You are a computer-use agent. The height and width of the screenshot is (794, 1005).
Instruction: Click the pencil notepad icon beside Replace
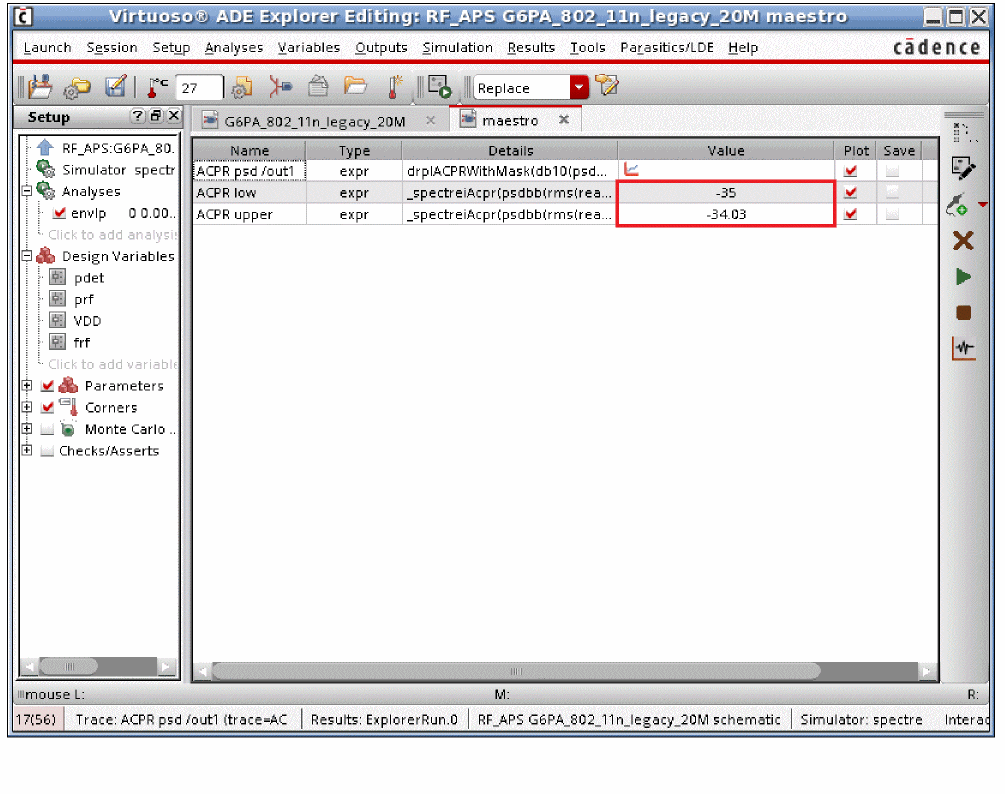(x=606, y=85)
